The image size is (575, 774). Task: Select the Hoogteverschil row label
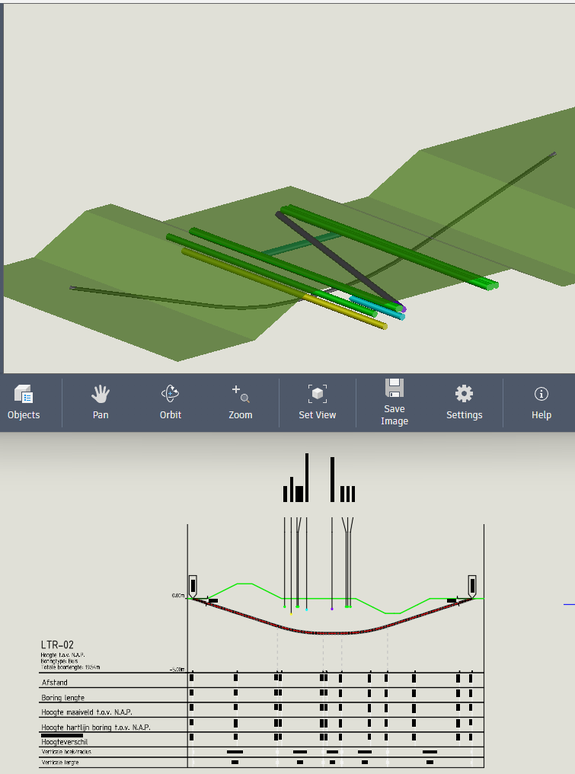pos(64,741)
